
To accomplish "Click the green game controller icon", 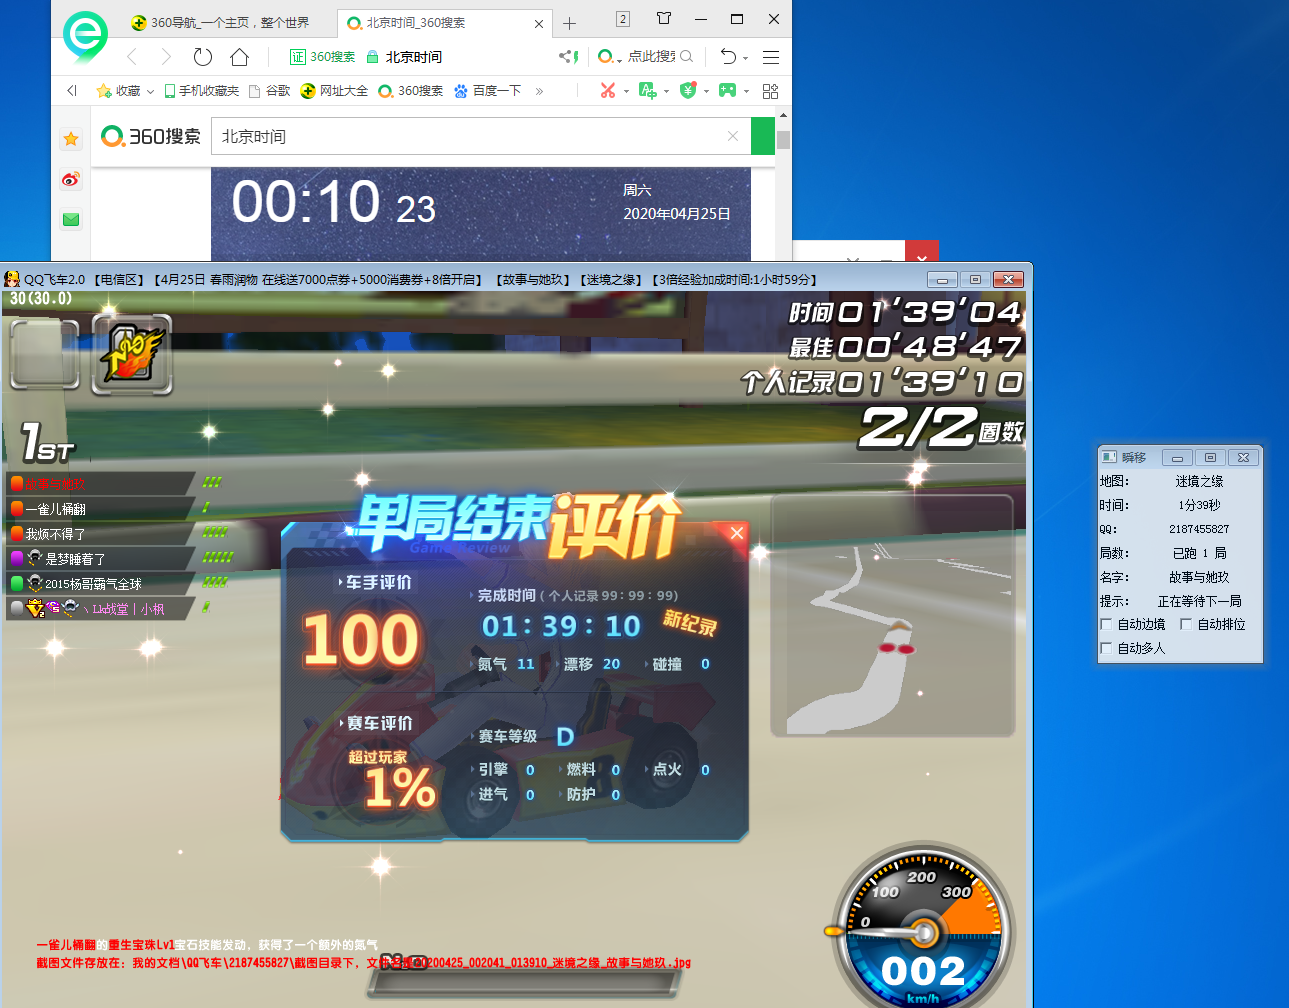I will coord(727,90).
